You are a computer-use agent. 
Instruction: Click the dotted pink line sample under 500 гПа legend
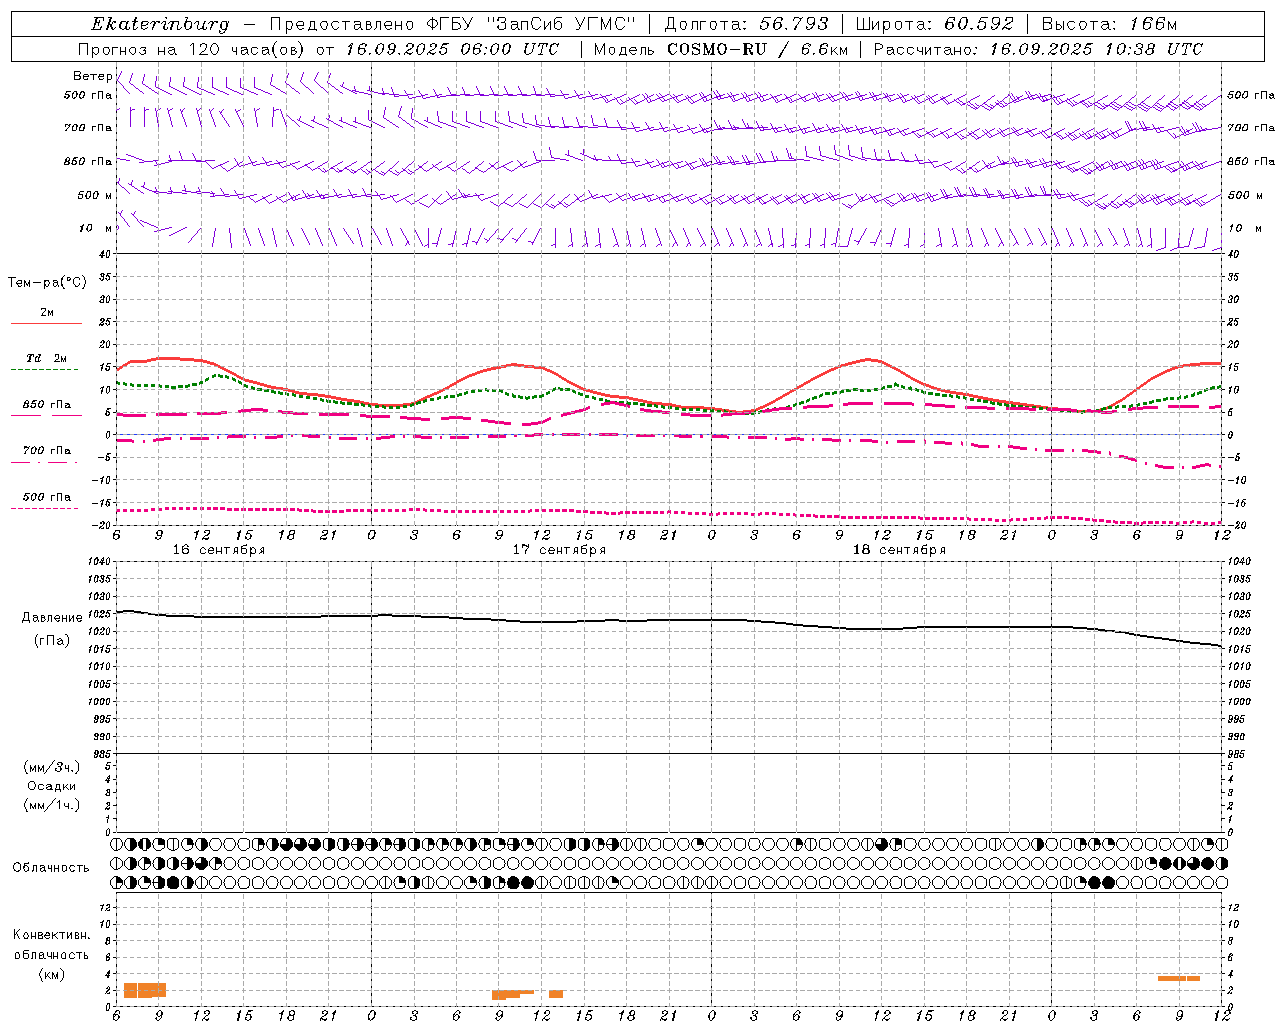pos(45,508)
